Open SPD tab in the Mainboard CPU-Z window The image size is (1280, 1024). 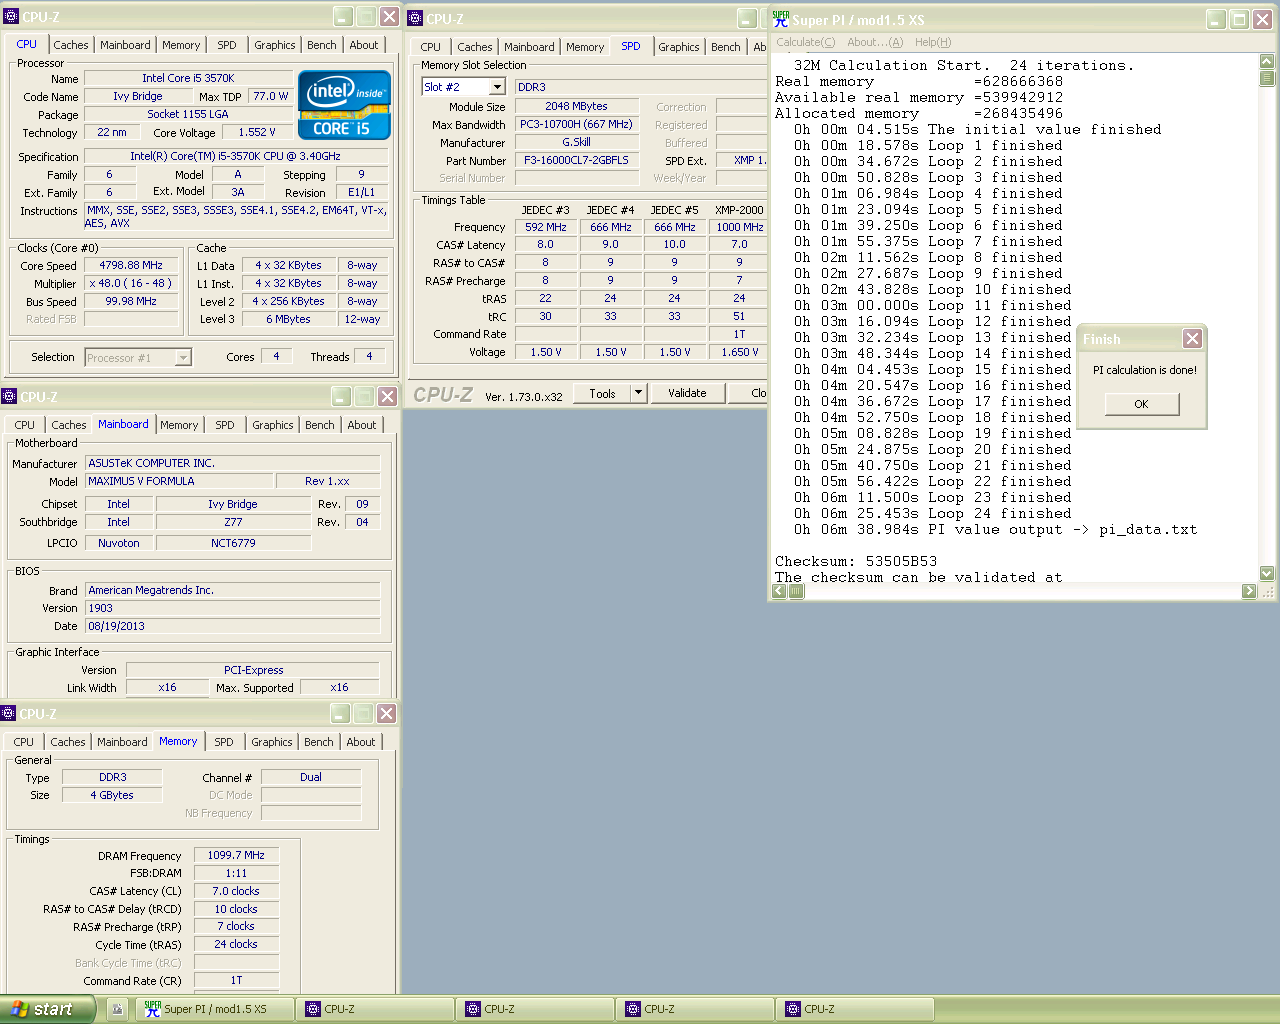click(225, 425)
